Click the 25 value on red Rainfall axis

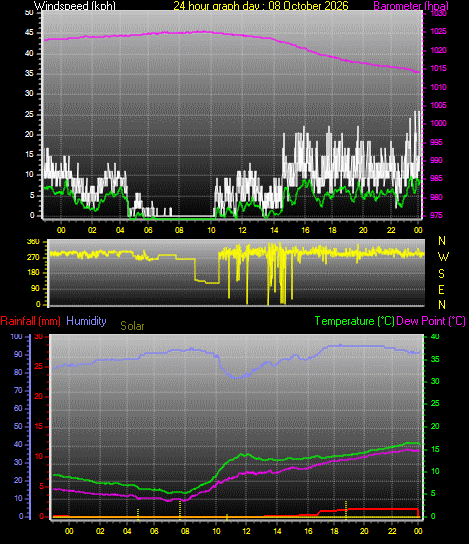pyautogui.click(x=39, y=366)
